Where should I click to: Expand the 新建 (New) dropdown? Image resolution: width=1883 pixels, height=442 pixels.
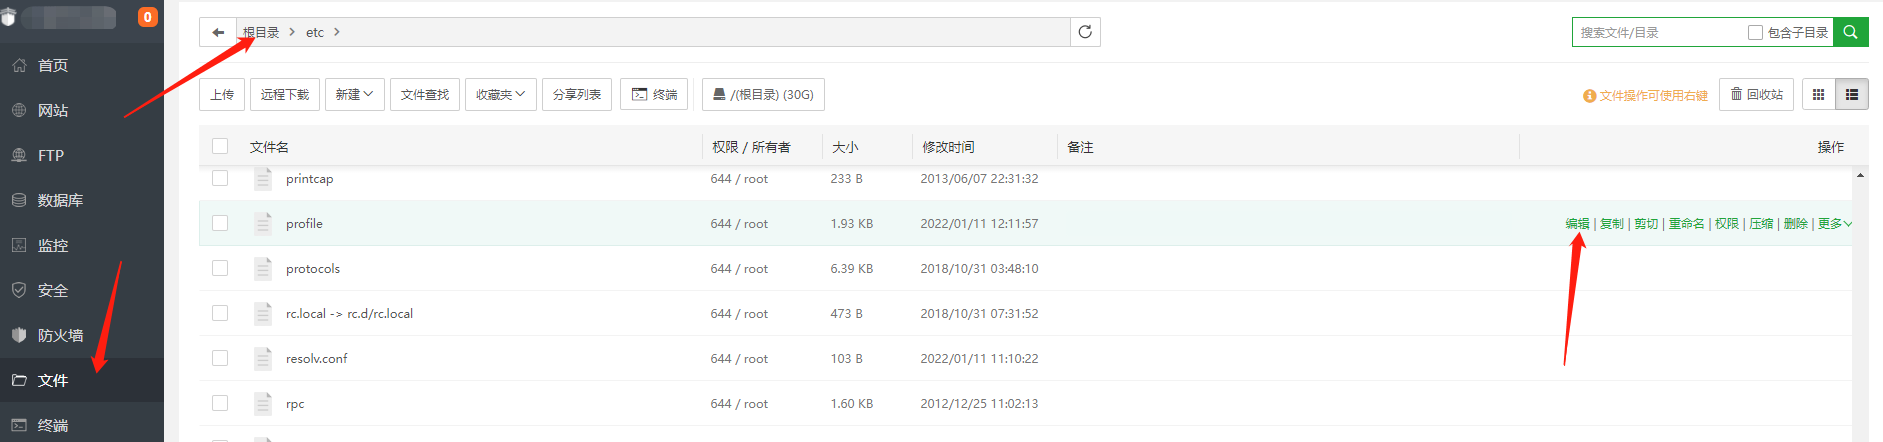pyautogui.click(x=354, y=95)
